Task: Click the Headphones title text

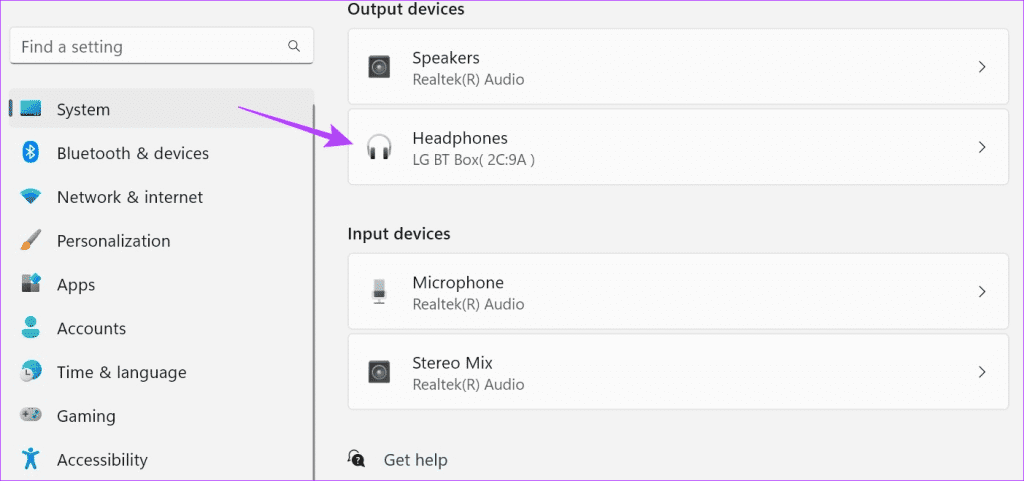Action: pos(460,138)
